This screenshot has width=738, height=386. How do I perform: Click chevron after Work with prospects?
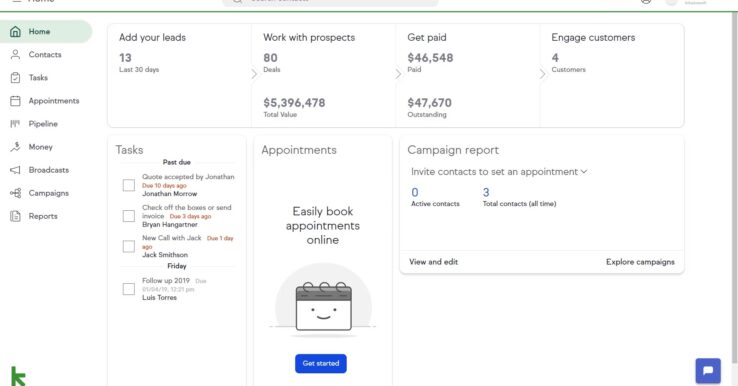tap(398, 74)
